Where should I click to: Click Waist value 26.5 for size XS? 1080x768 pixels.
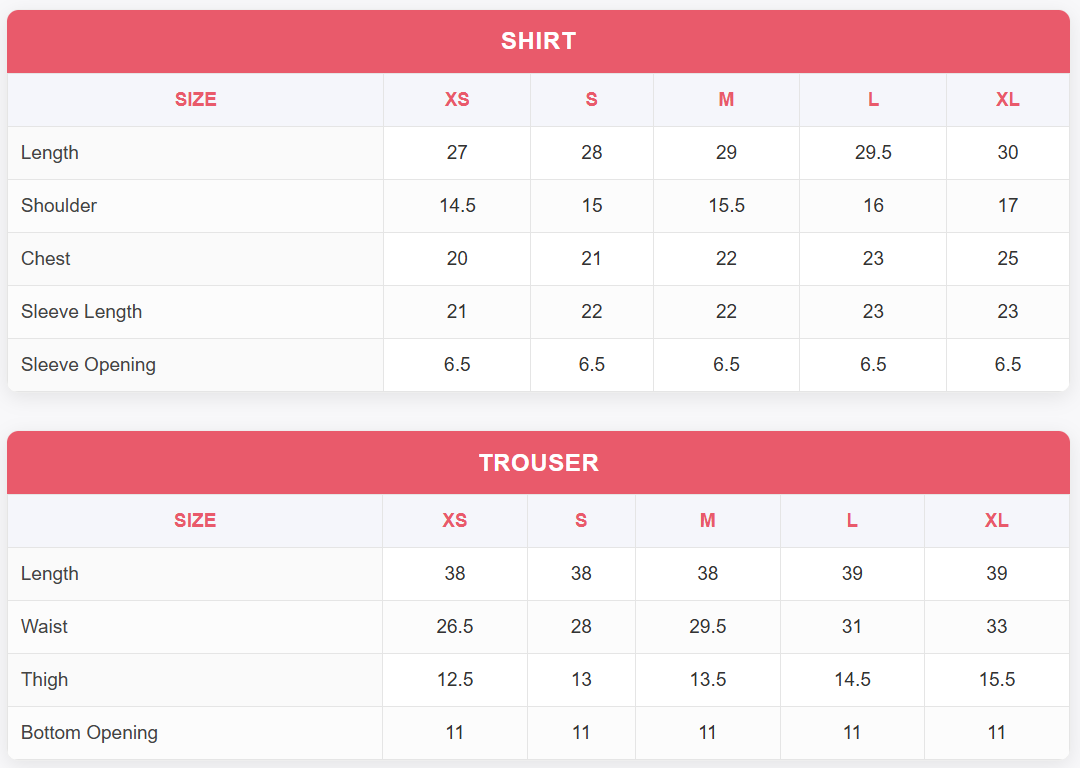coord(455,626)
